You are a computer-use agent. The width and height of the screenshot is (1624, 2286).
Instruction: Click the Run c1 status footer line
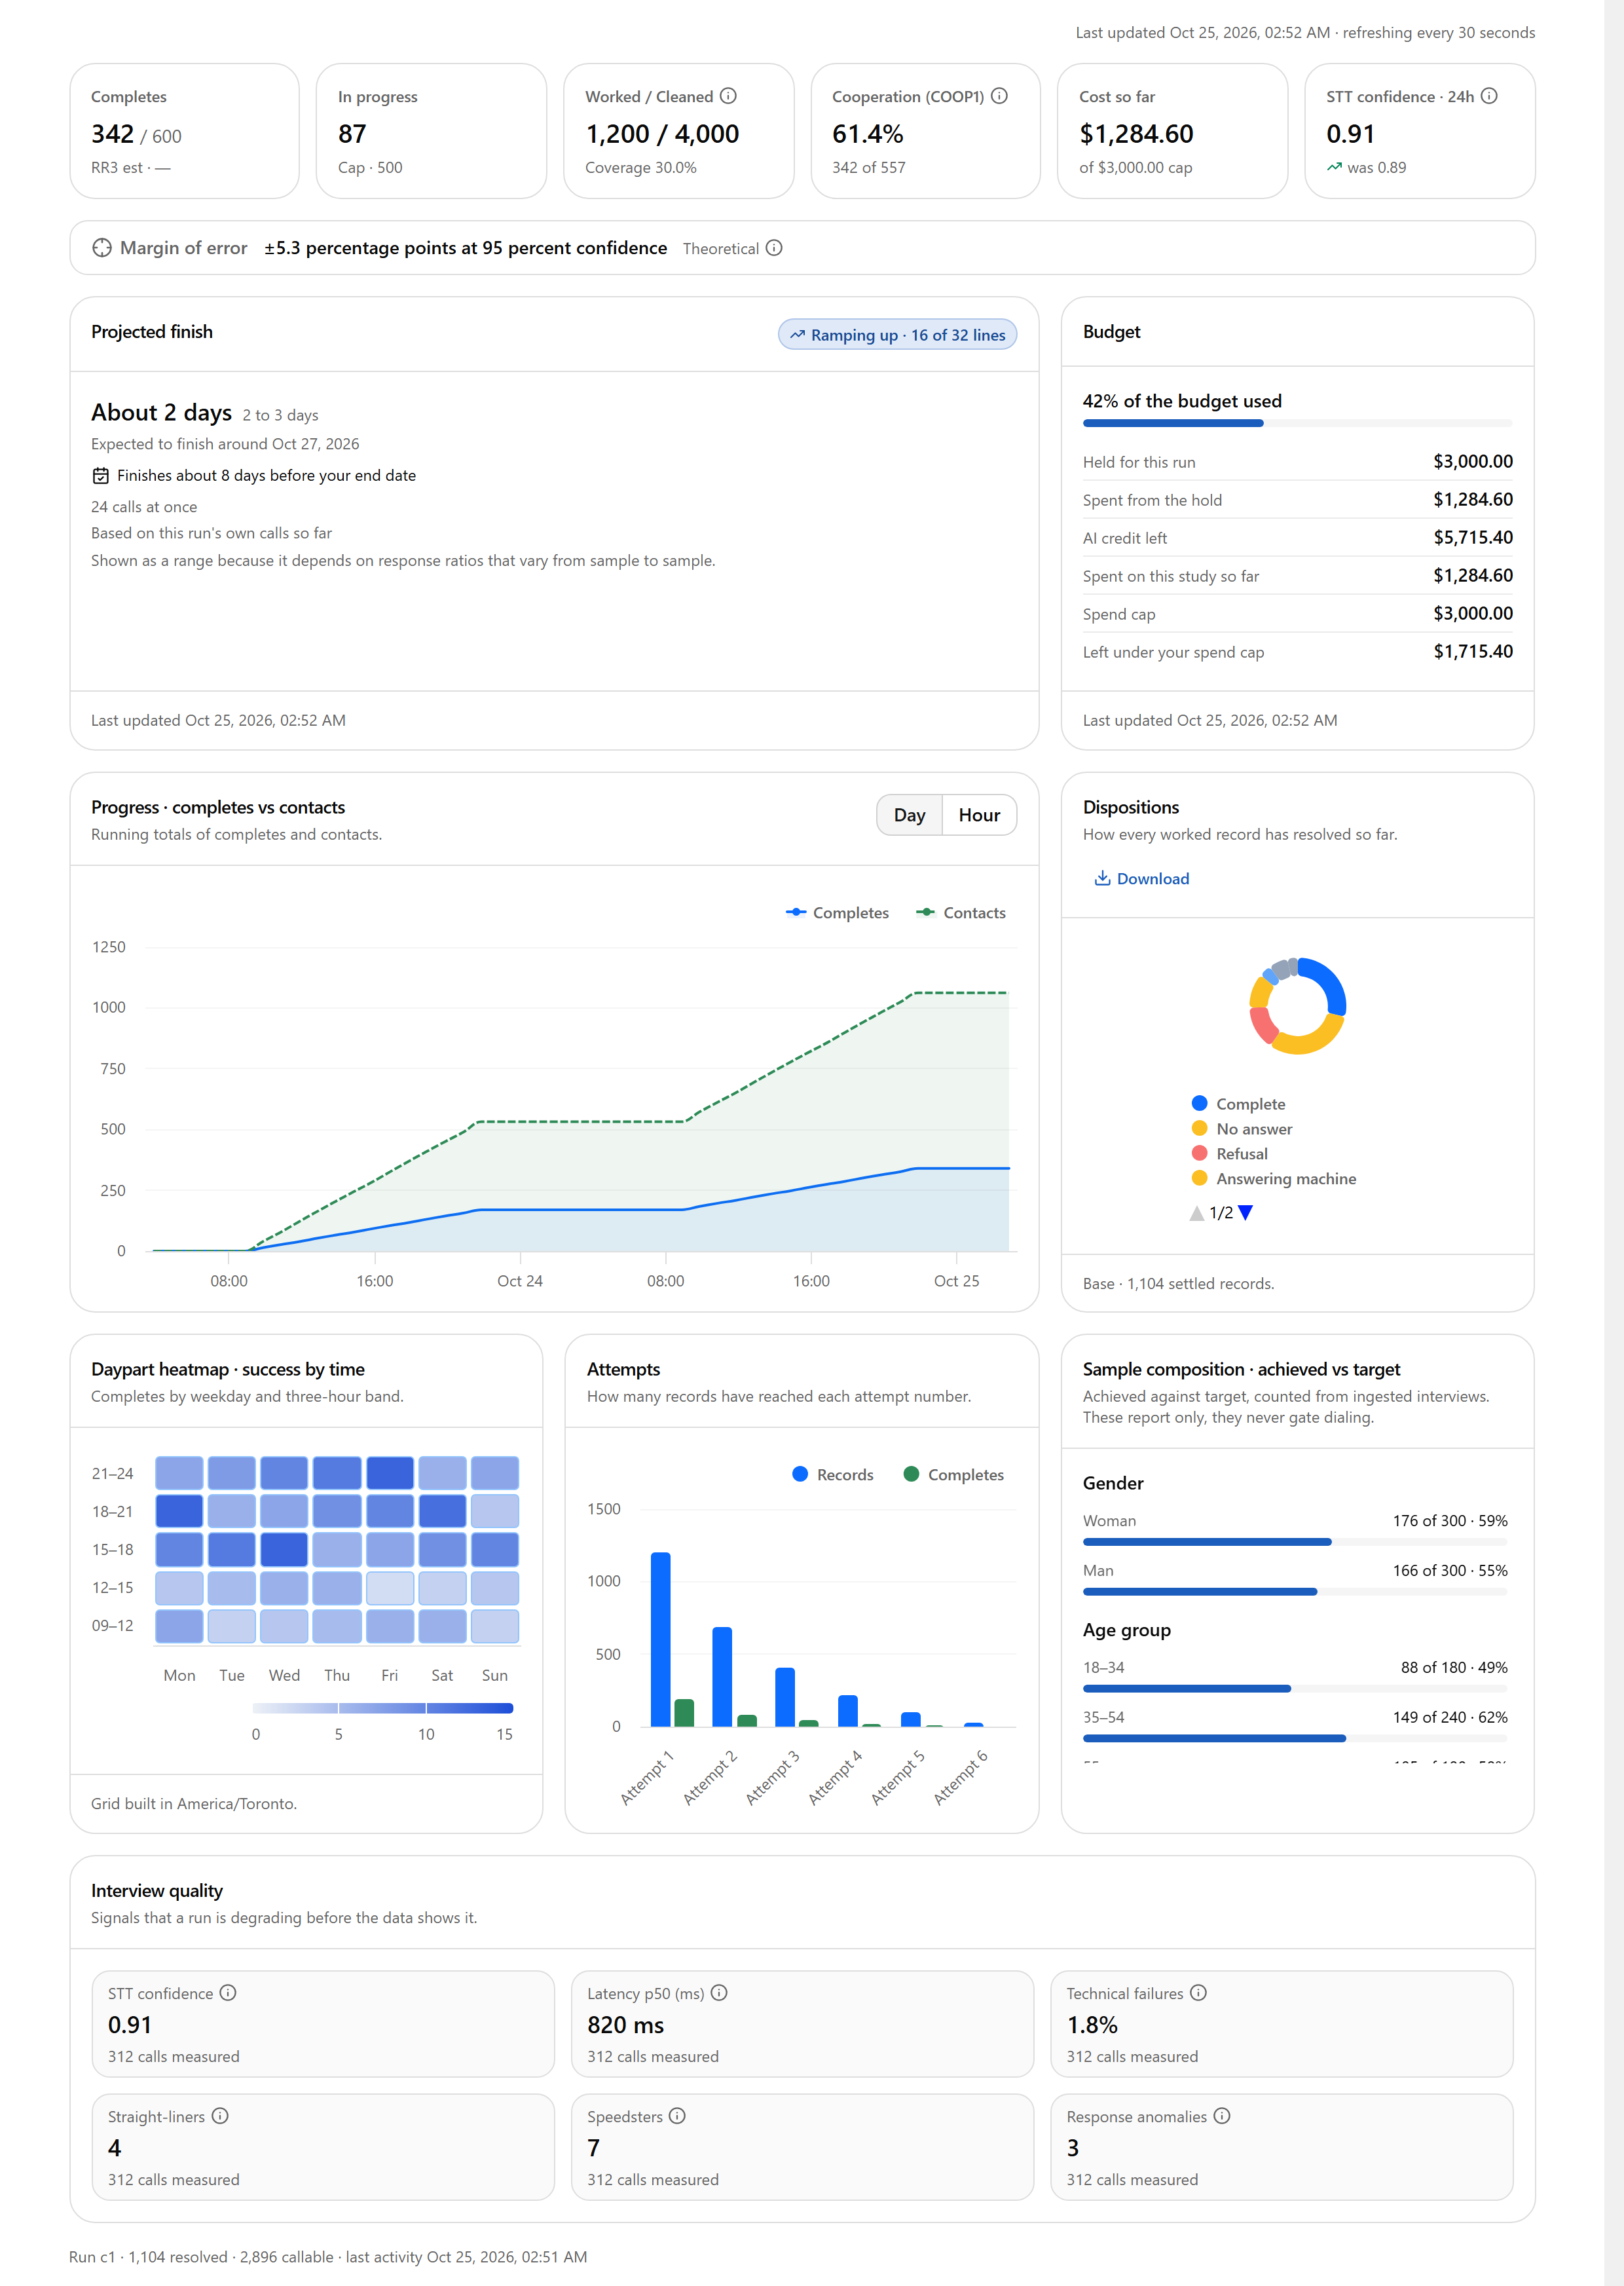click(x=328, y=2257)
